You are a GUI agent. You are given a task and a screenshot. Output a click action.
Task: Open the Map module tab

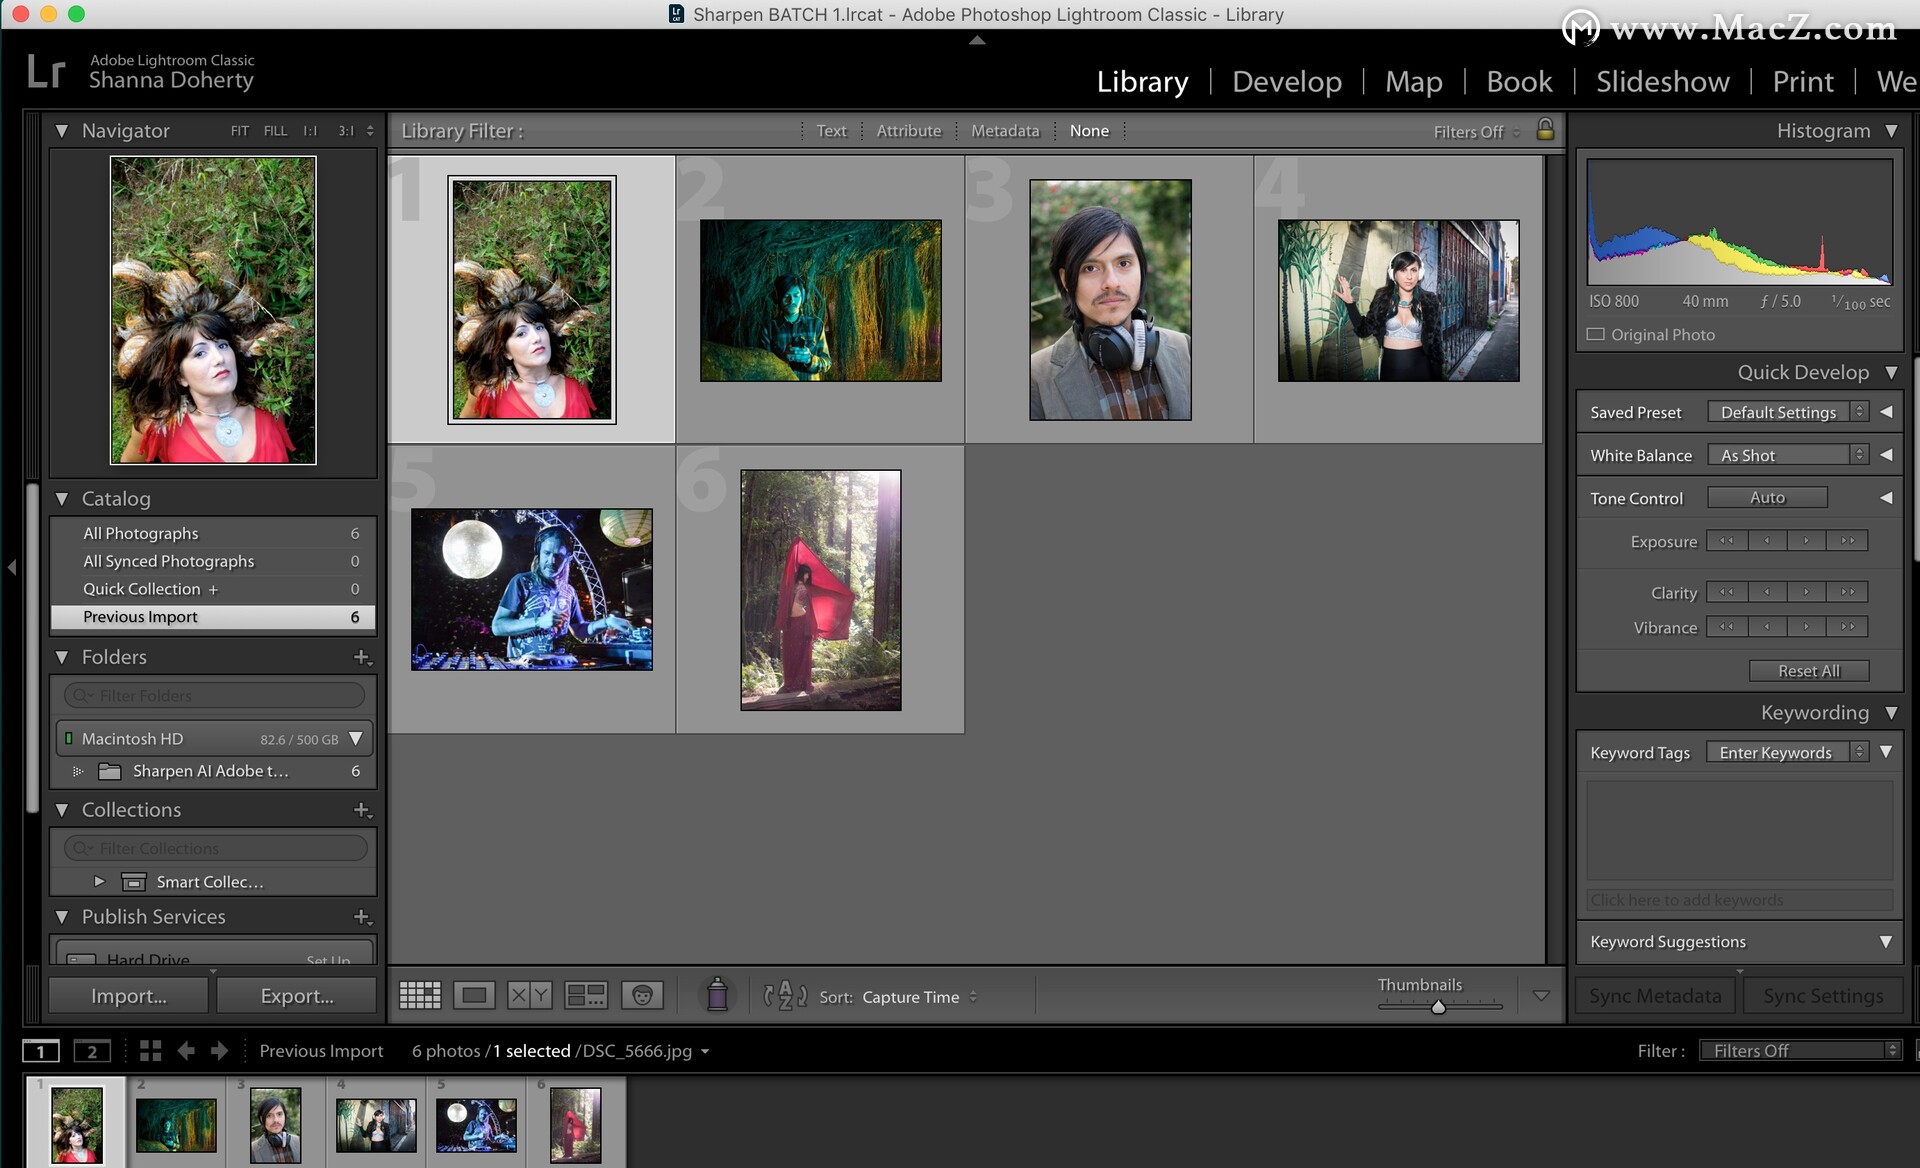1413,82
